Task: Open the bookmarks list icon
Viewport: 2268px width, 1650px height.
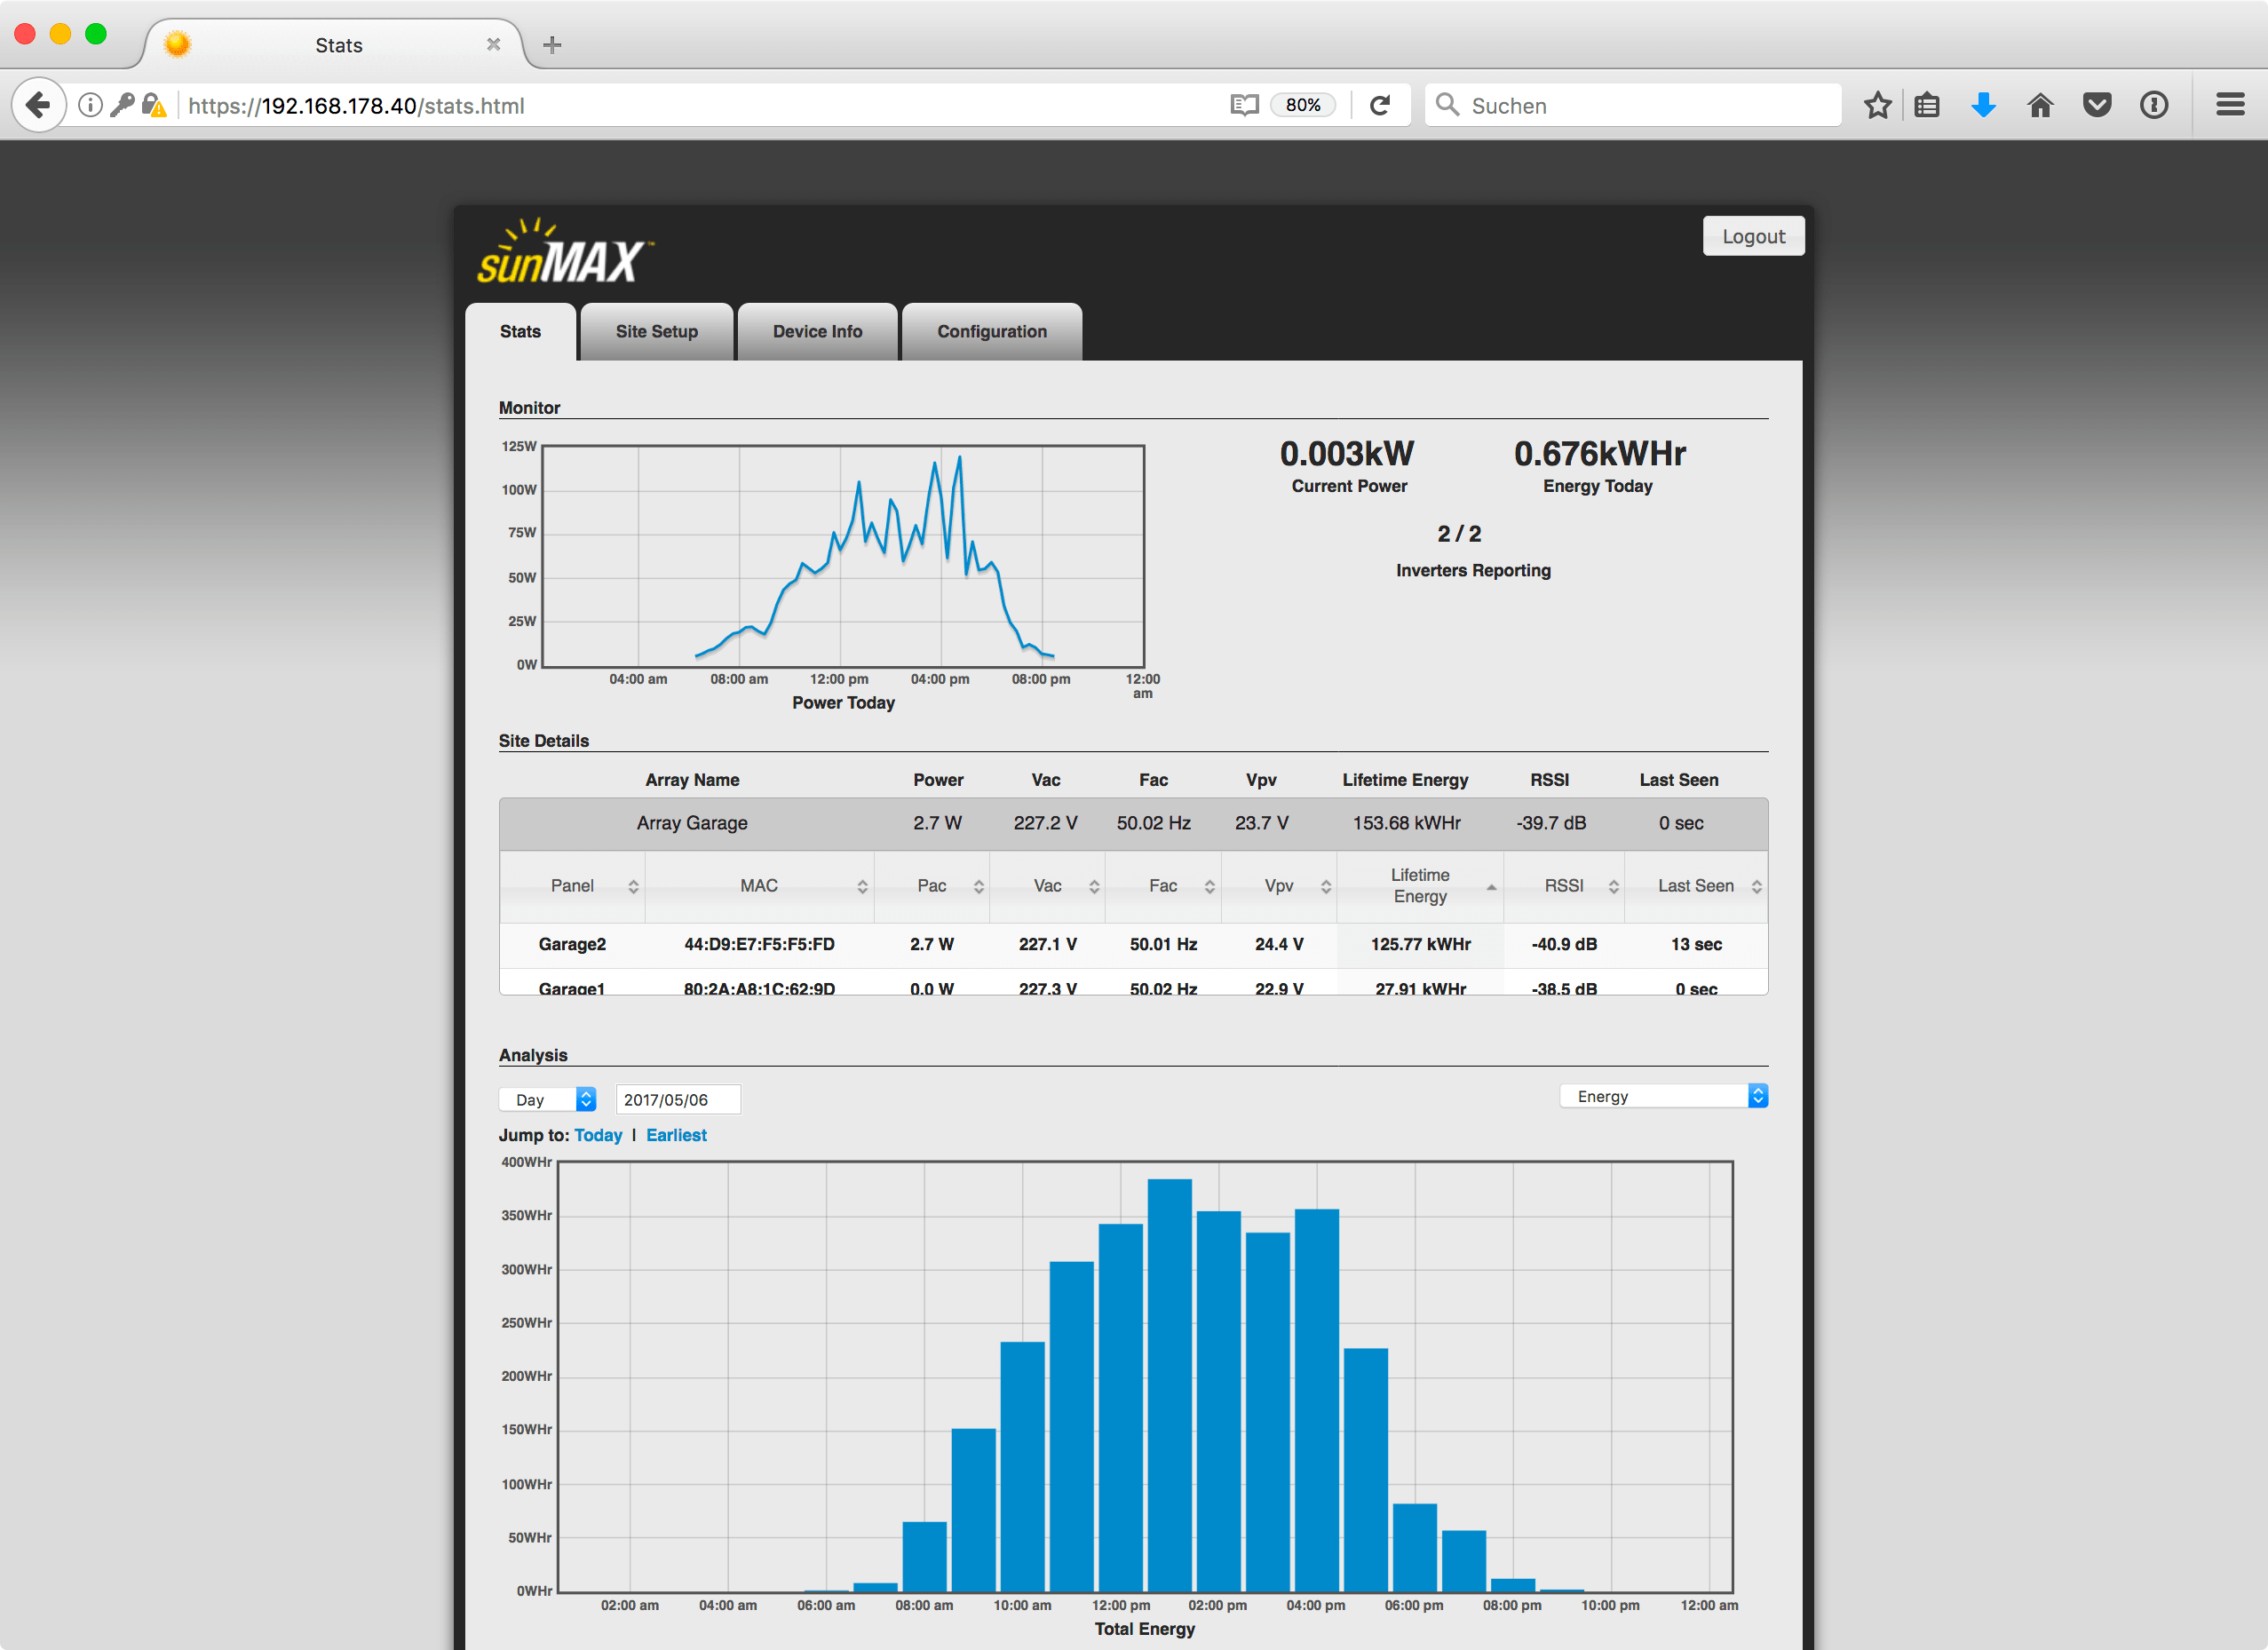Action: pos(1927,105)
